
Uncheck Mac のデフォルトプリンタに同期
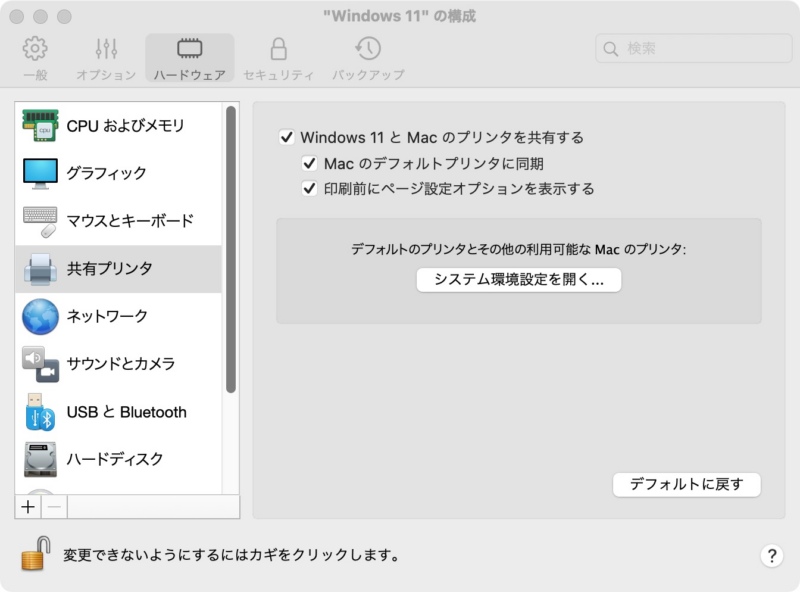[310, 163]
